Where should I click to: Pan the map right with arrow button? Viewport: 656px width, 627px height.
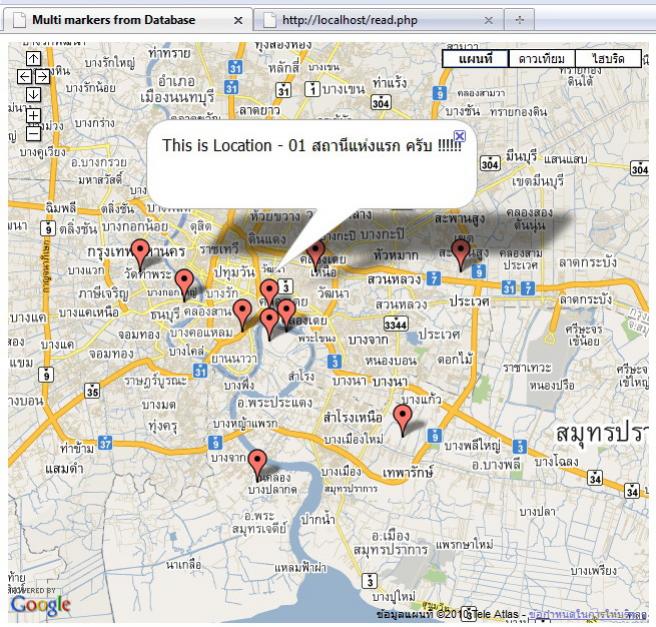tap(42, 77)
